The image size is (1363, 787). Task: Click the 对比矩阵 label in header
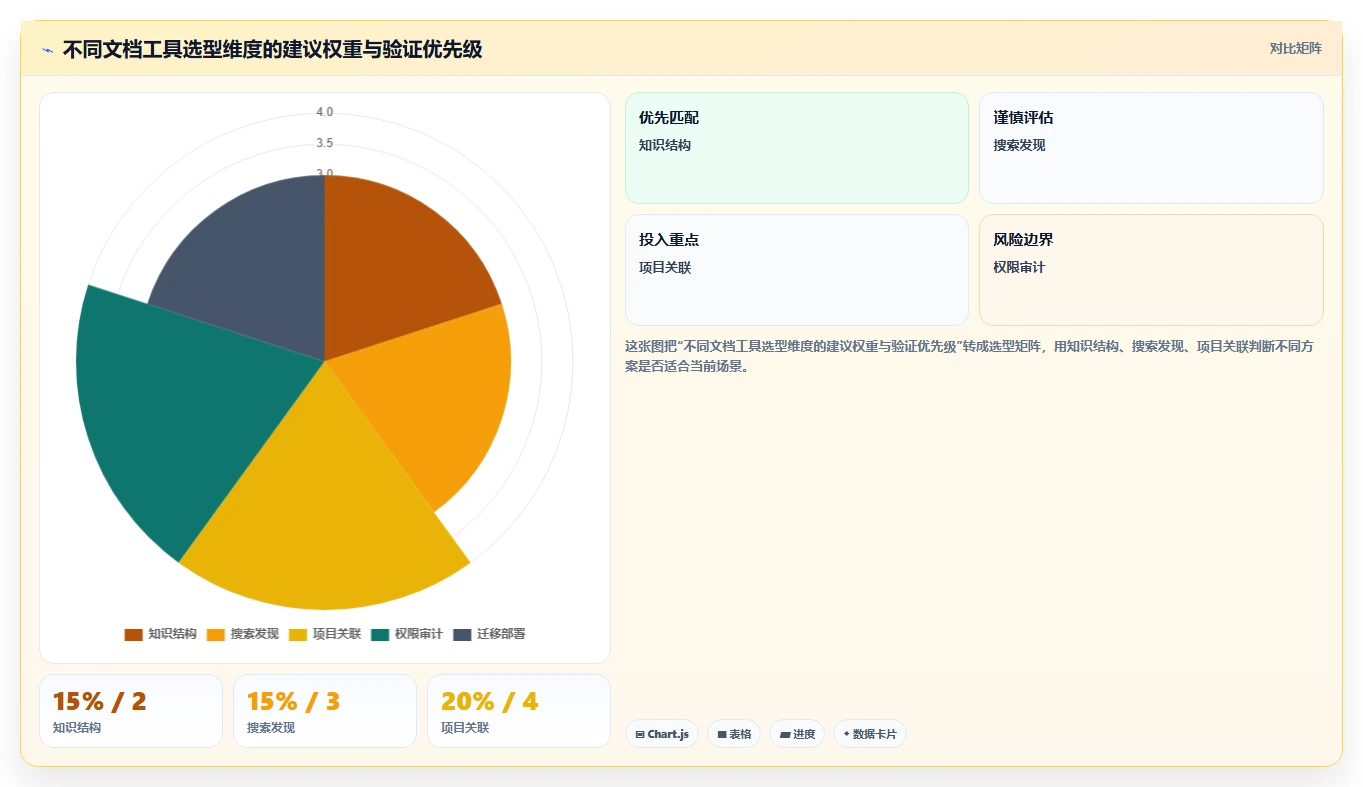pyautogui.click(x=1296, y=49)
